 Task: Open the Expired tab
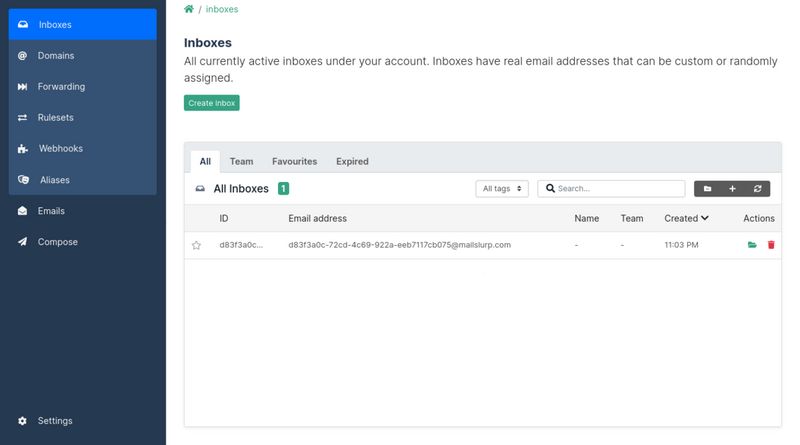click(x=352, y=161)
